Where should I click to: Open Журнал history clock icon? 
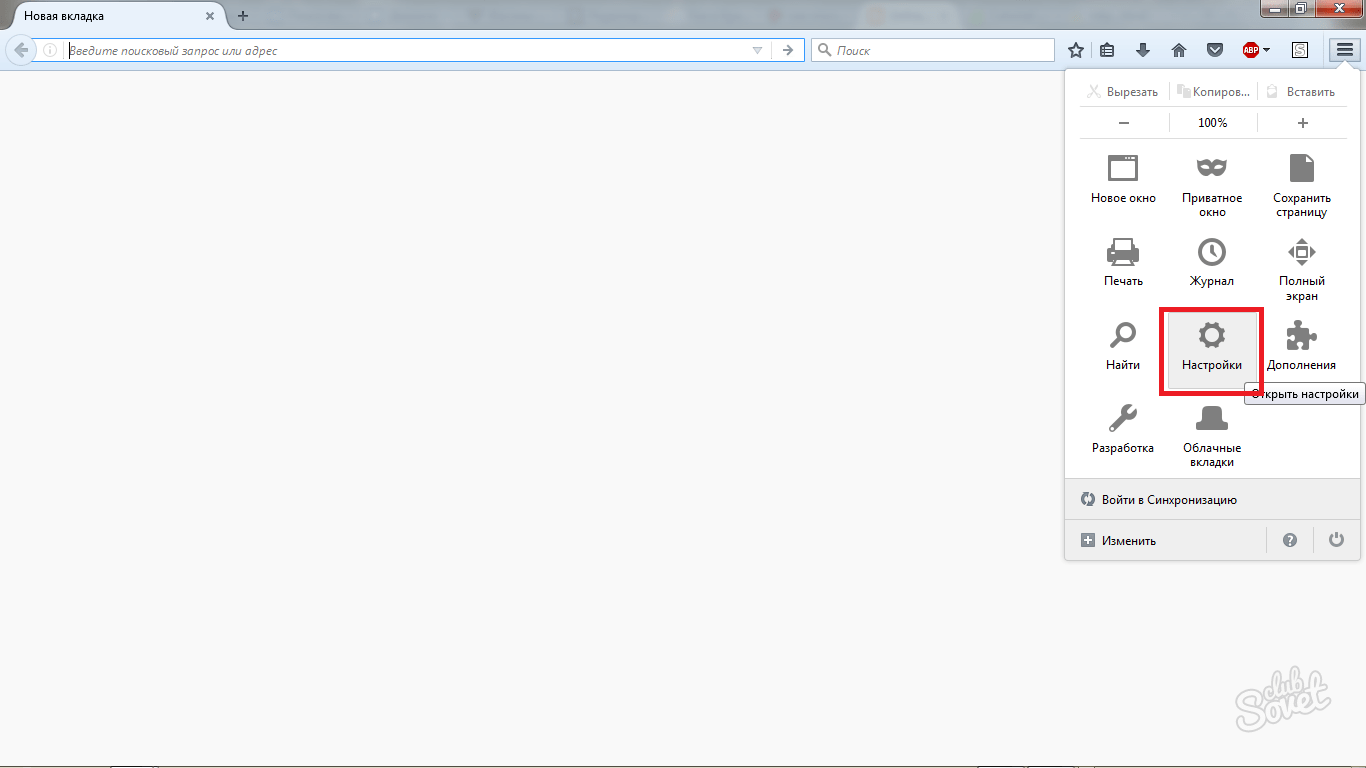click(1211, 262)
